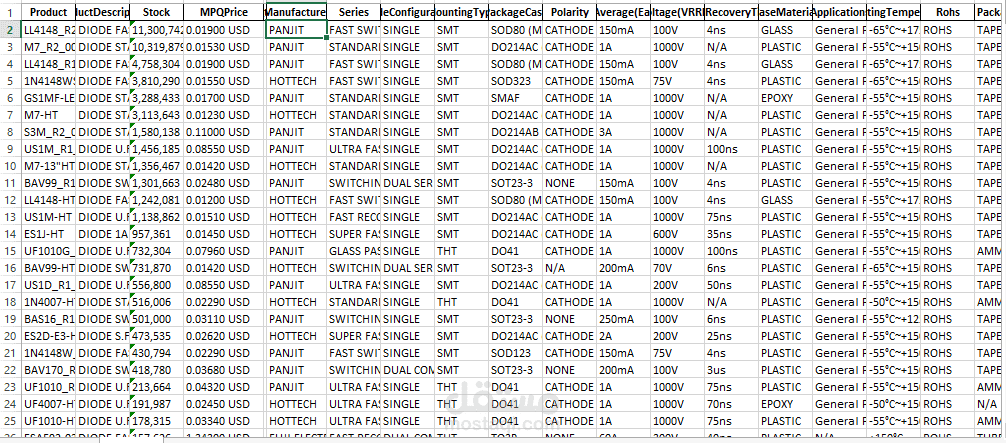The height and width of the screenshot is (443, 1006).
Task: Click THT cell in row 15
Action: [461, 251]
